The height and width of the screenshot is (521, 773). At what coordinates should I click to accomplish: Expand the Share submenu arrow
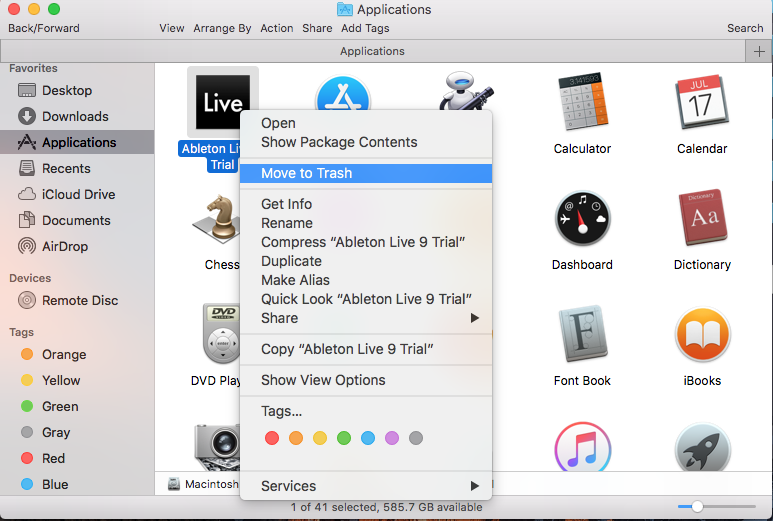(x=475, y=318)
